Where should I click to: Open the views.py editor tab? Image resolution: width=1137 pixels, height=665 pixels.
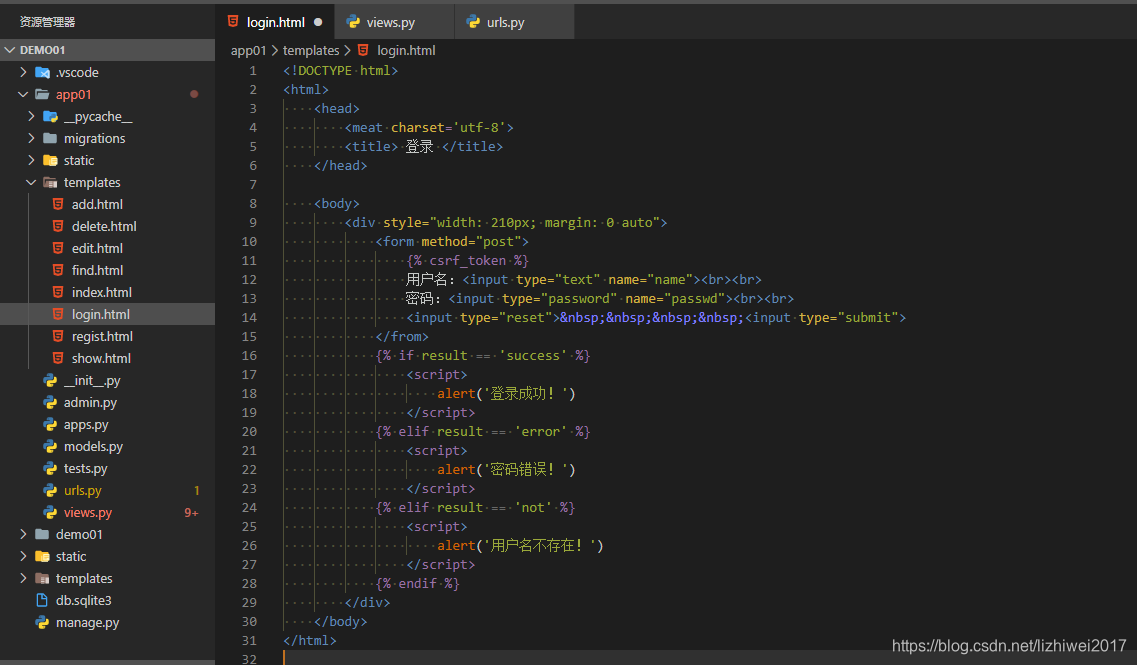click(x=394, y=22)
